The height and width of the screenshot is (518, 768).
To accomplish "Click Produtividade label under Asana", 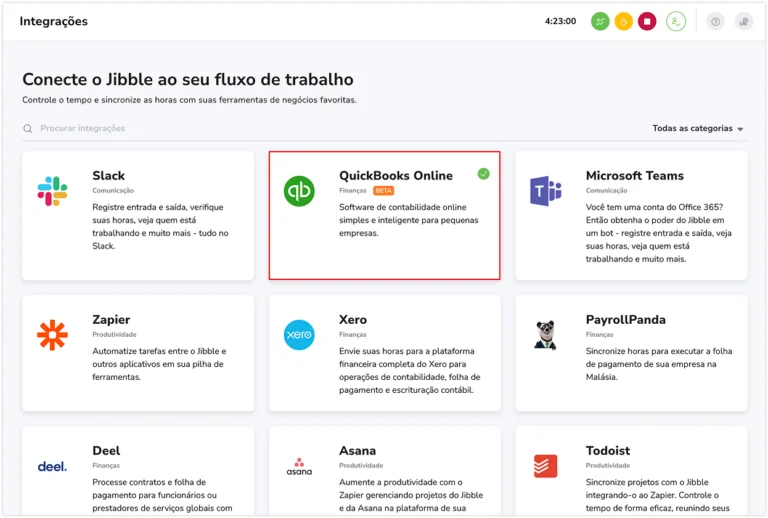I will coord(361,466).
